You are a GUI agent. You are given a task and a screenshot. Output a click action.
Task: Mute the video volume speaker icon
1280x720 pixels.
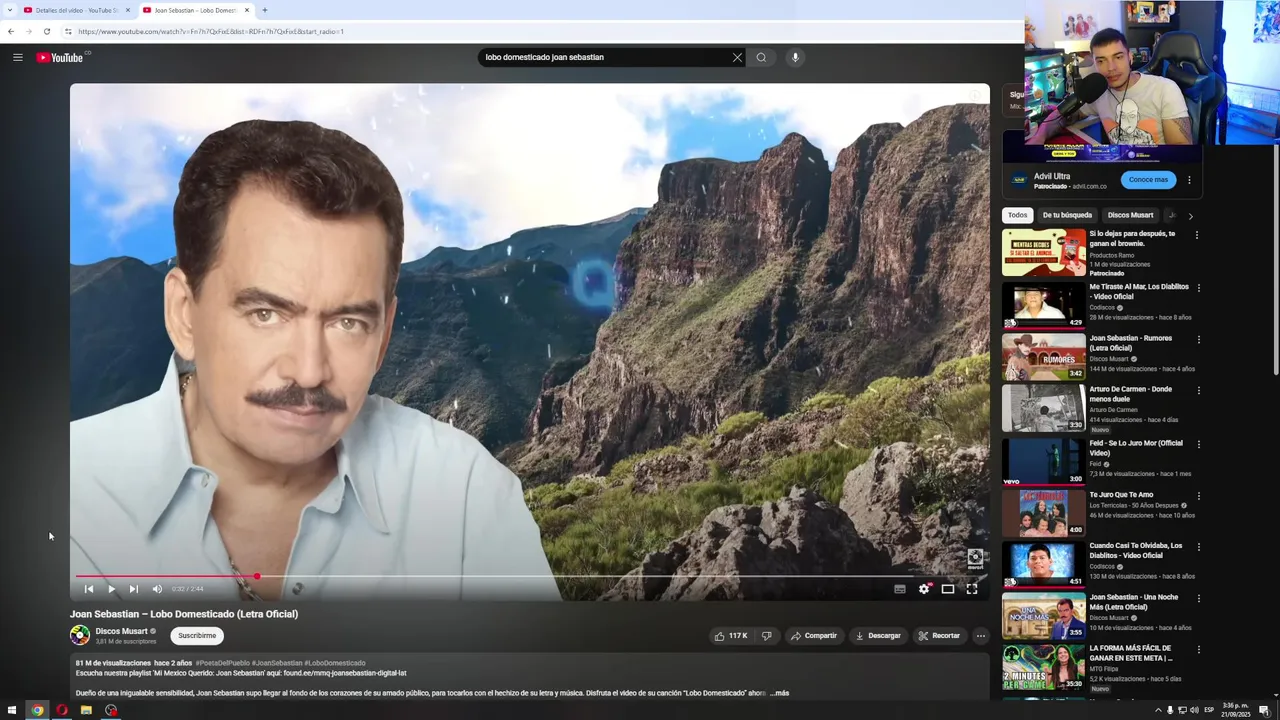(156, 589)
